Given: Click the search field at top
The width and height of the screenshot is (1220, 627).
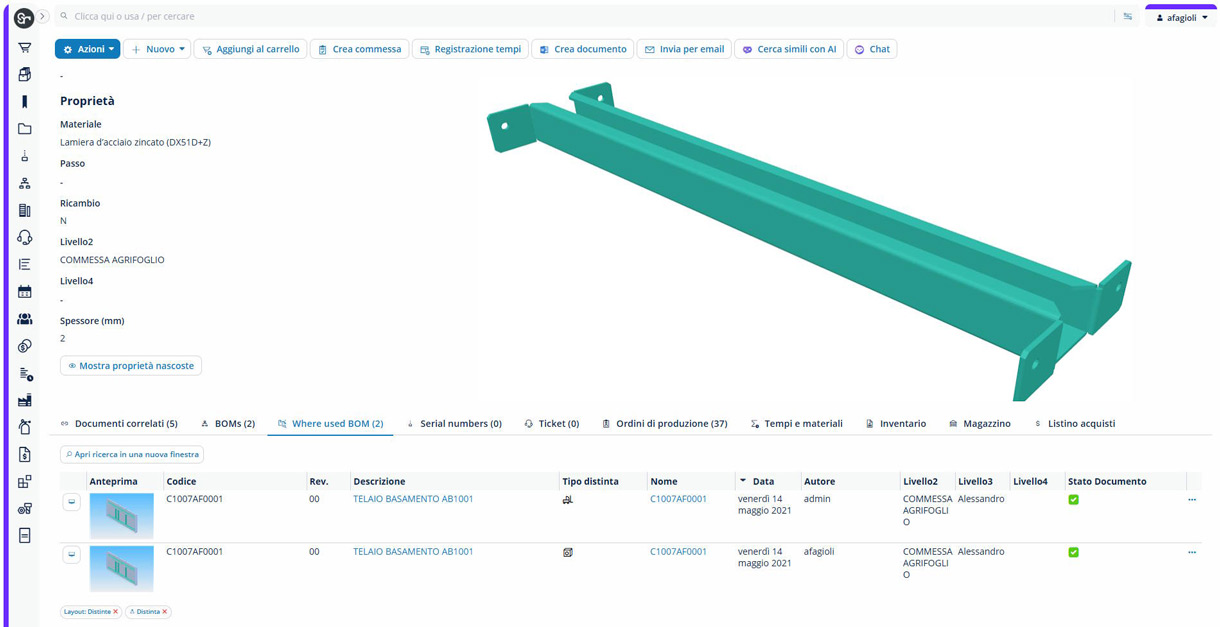Looking at the screenshot, I should point(580,17).
